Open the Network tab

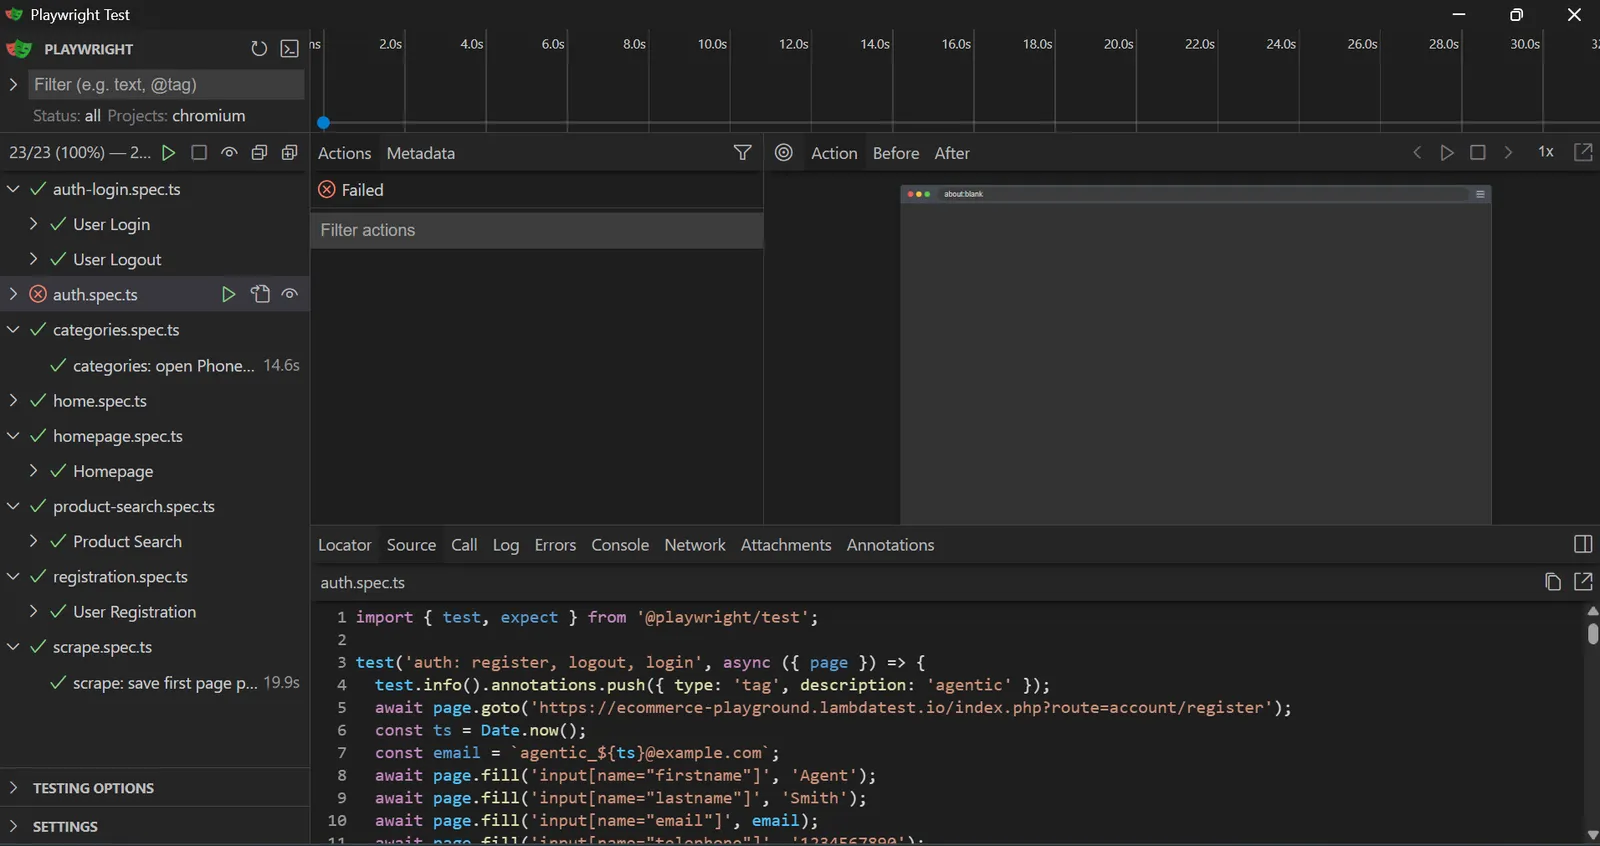point(695,545)
